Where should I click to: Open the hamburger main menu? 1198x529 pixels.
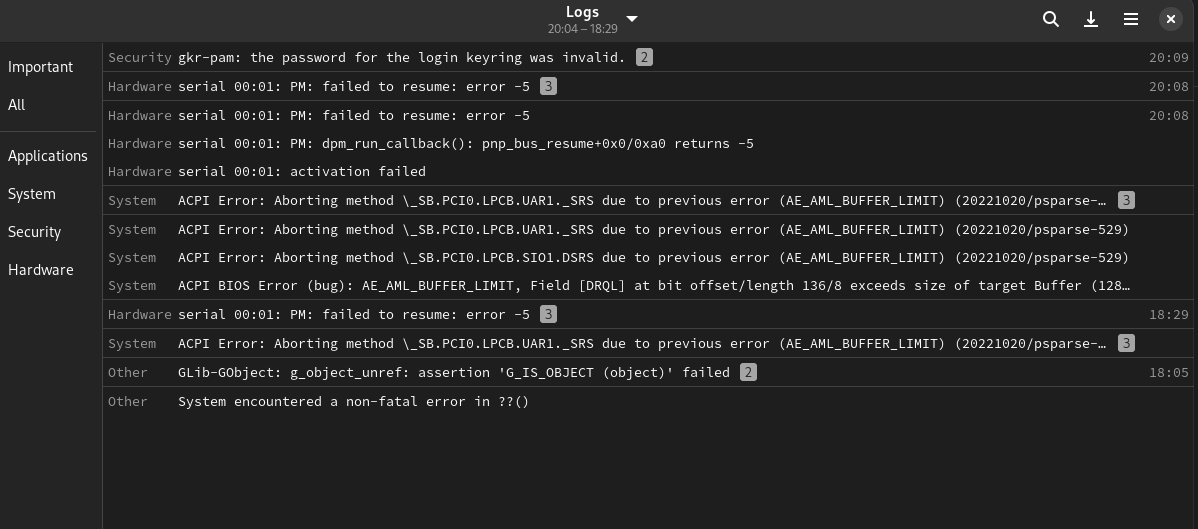[x=1131, y=19]
